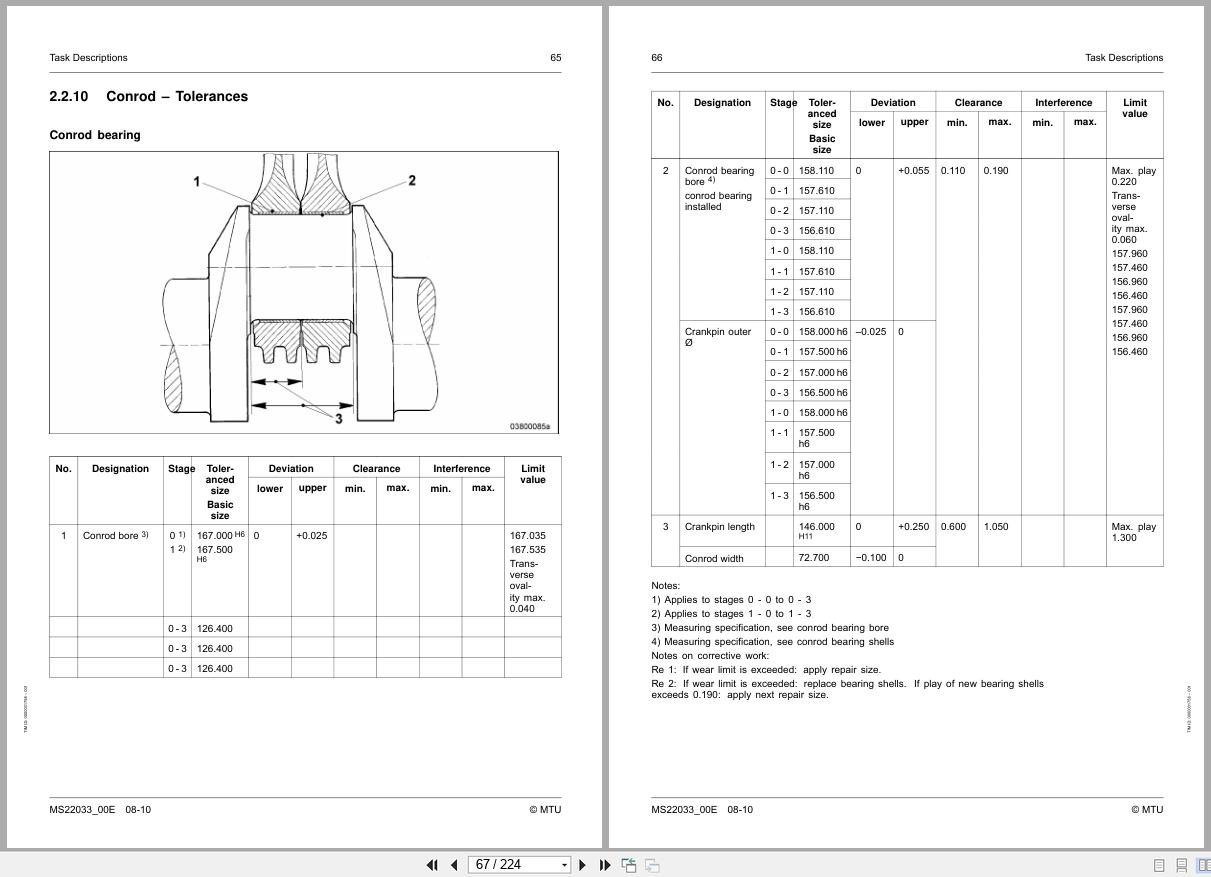The height and width of the screenshot is (877, 1211).
Task: Select the −0.100 lower deviation value
Action: (871, 558)
